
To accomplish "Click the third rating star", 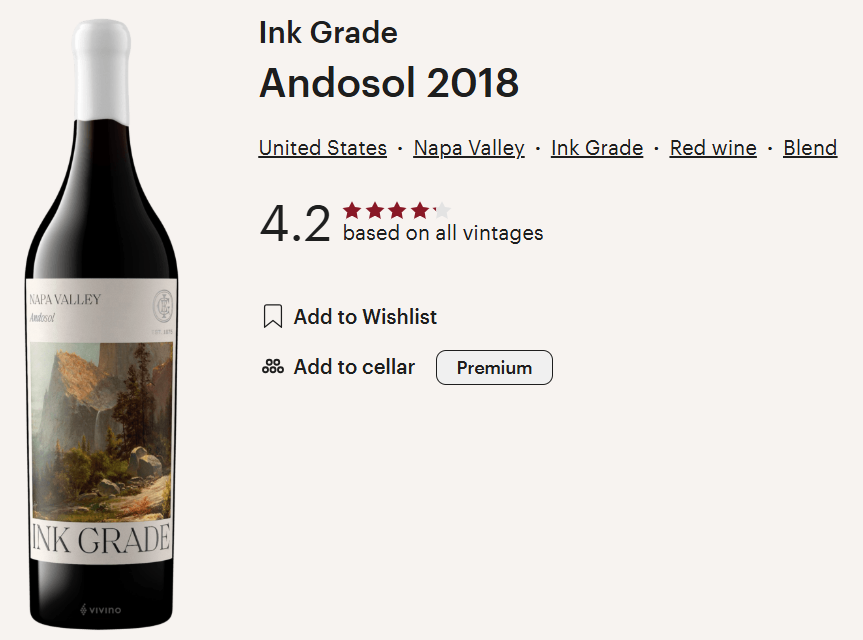I will point(396,210).
